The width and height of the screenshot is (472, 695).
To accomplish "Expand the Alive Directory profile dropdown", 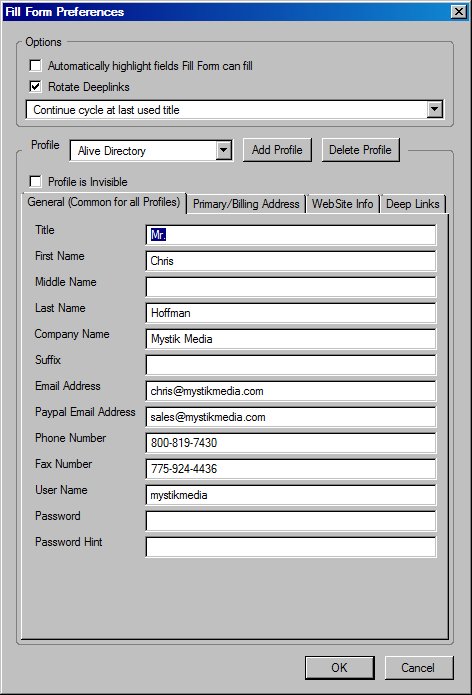I will click(x=224, y=151).
